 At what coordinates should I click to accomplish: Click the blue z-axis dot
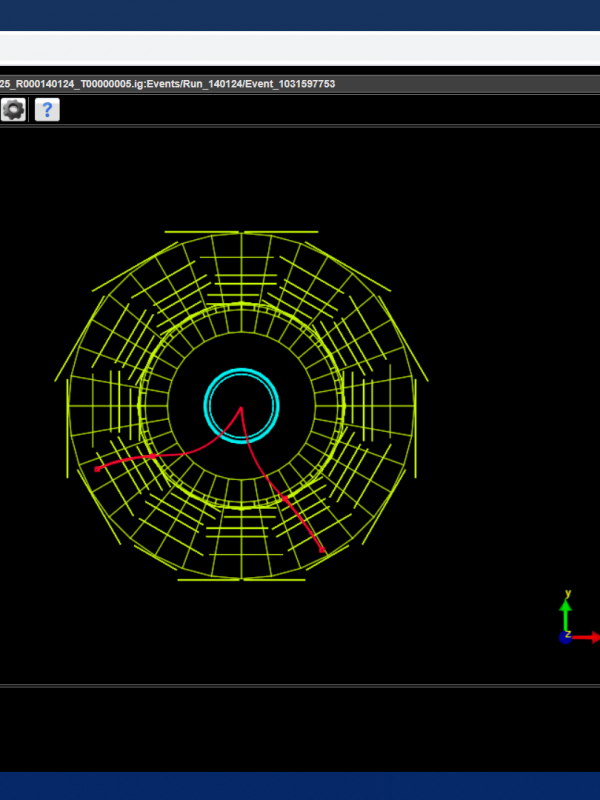(565, 637)
